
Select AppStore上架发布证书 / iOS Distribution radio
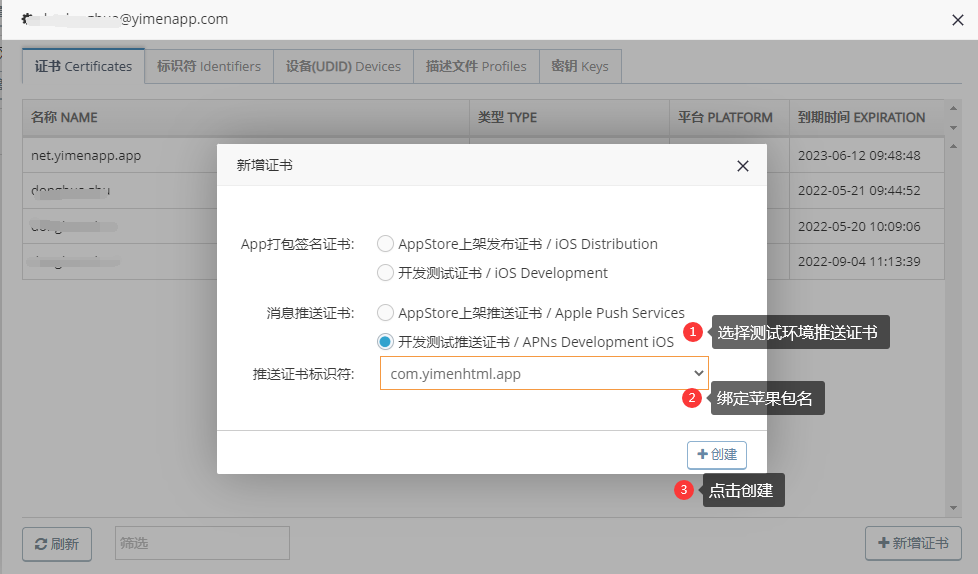pos(385,244)
